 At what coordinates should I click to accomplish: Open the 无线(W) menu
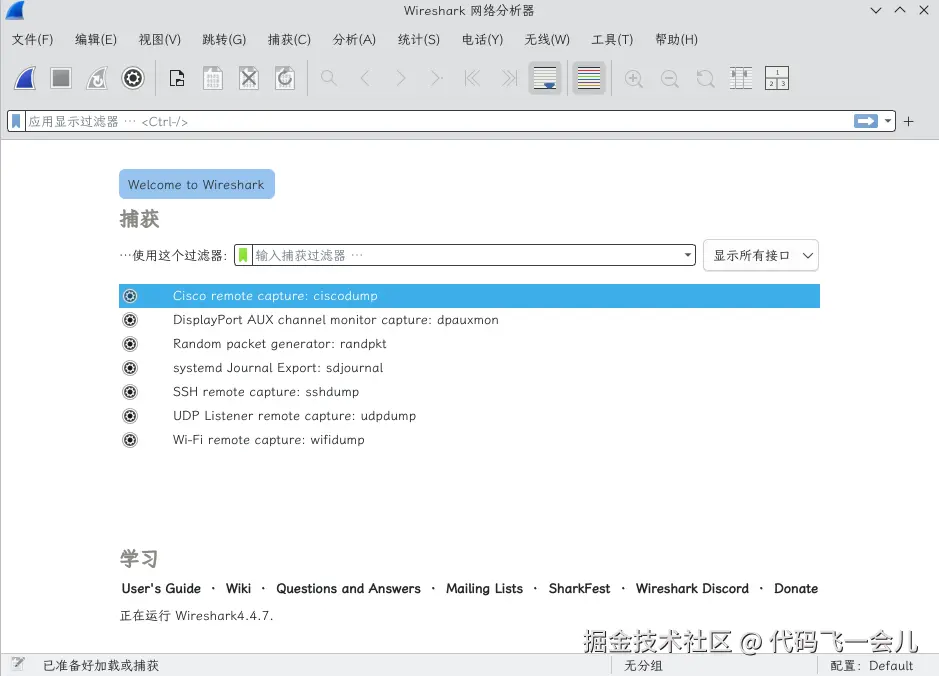[x=547, y=40]
